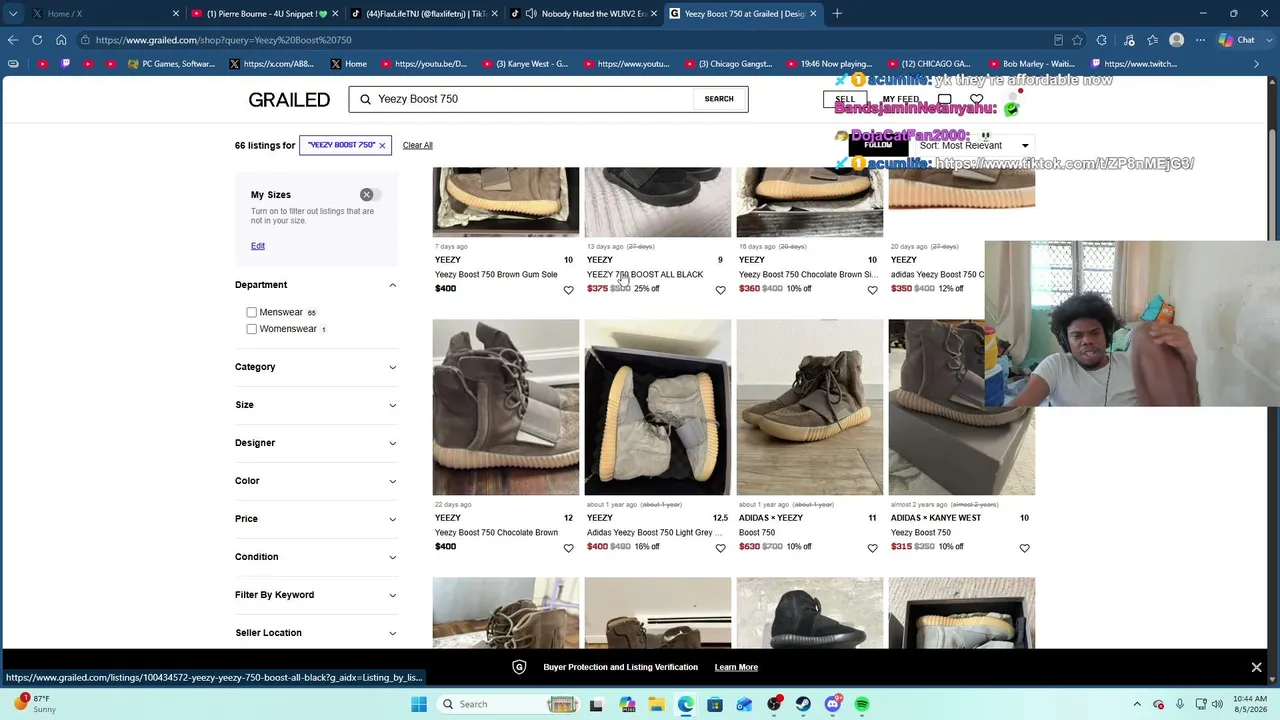This screenshot has height=720, width=1280.
Task: Open the browser home page
Action: [x=61, y=40]
